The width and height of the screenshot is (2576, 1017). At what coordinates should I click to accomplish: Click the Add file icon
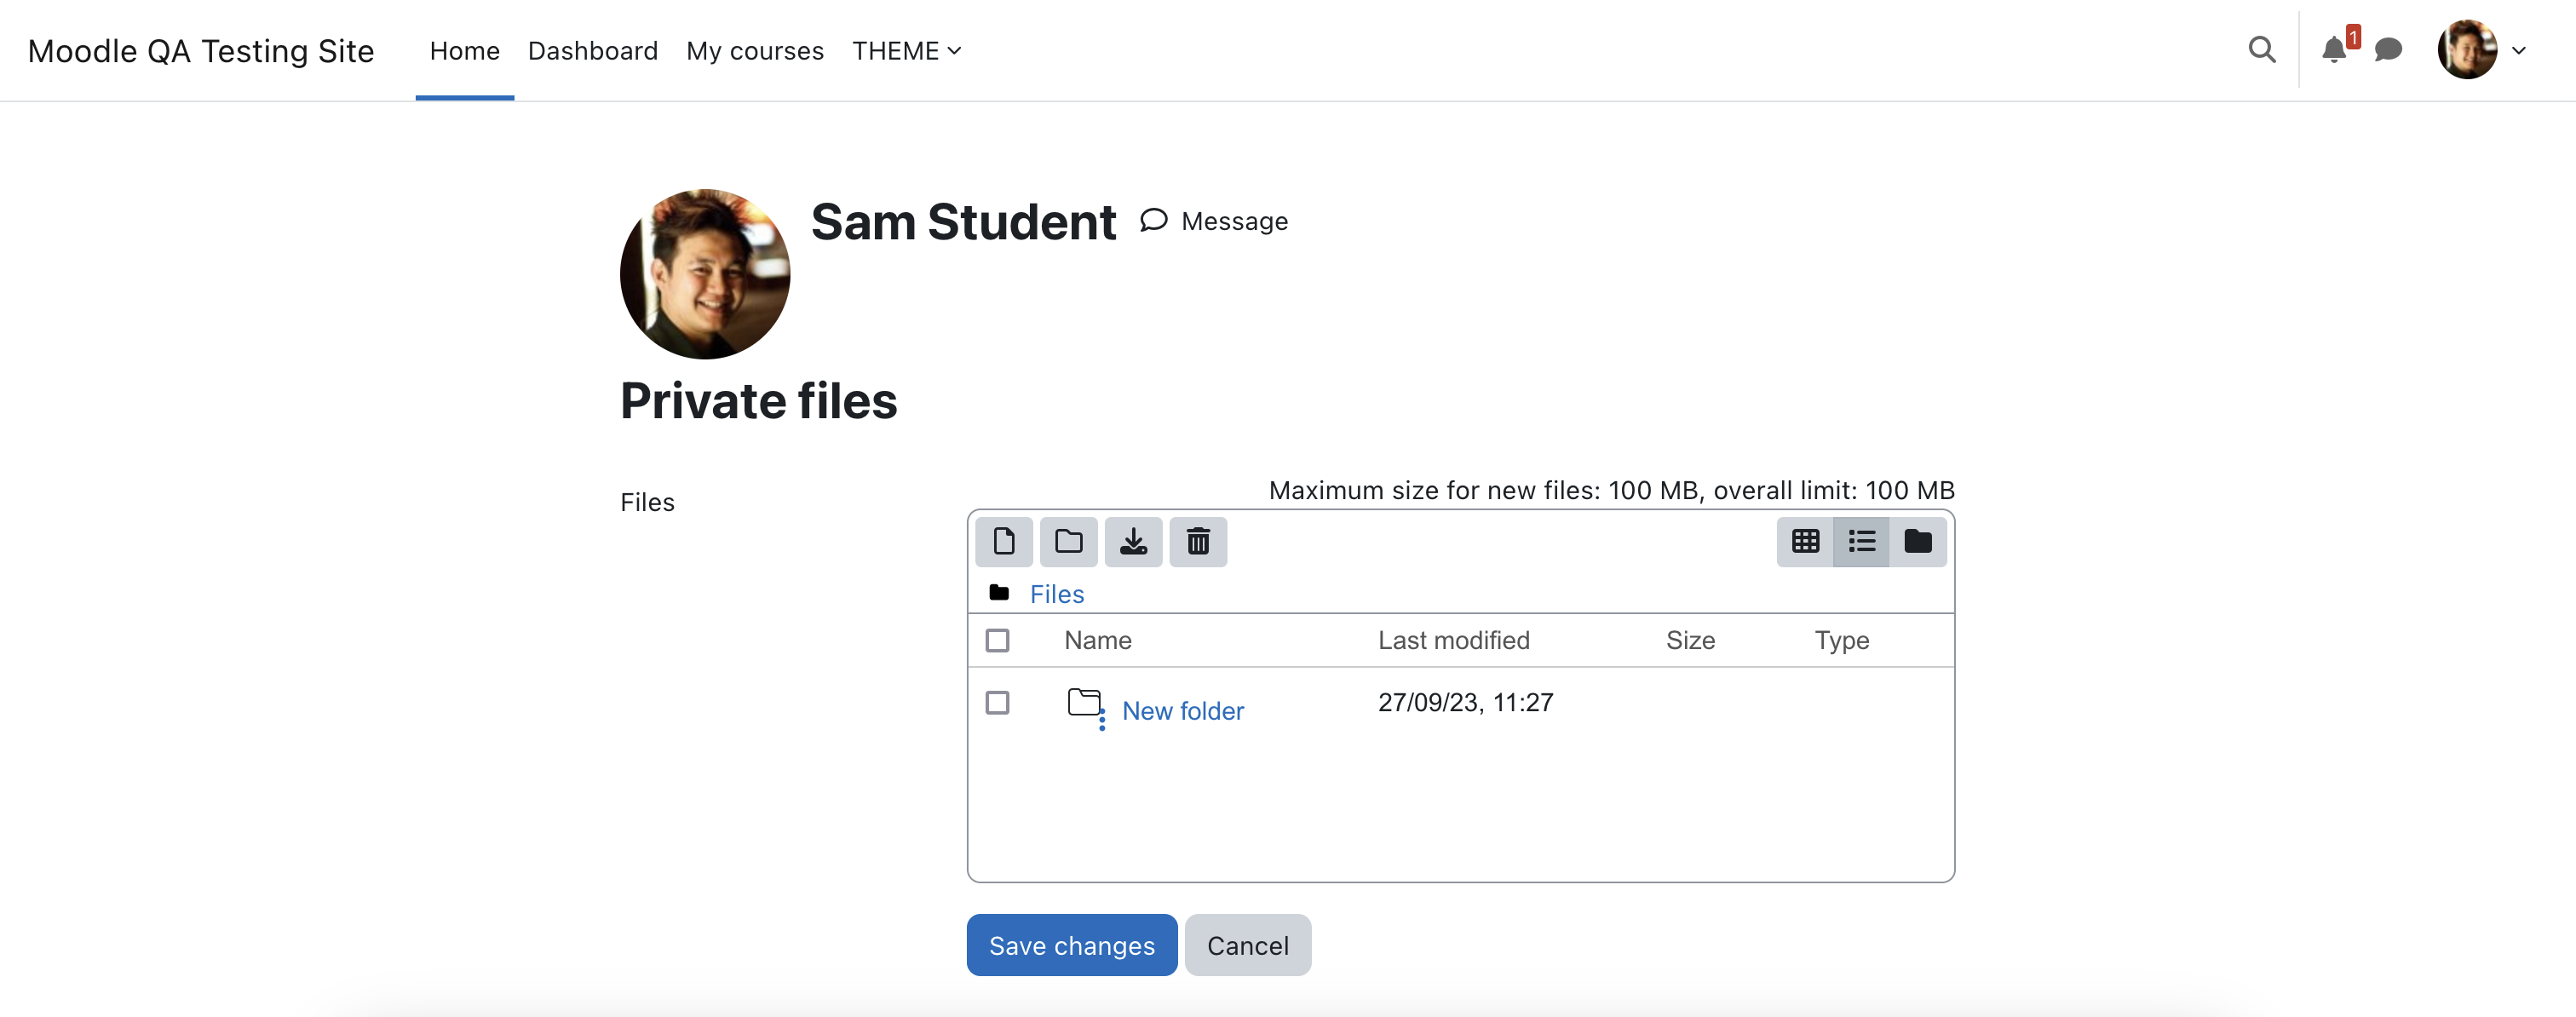1003,541
